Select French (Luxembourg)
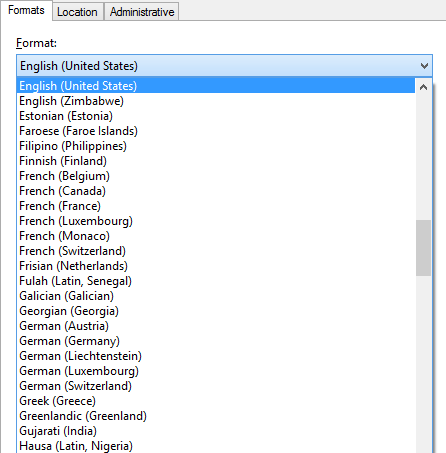446x453 pixels. coord(216,221)
